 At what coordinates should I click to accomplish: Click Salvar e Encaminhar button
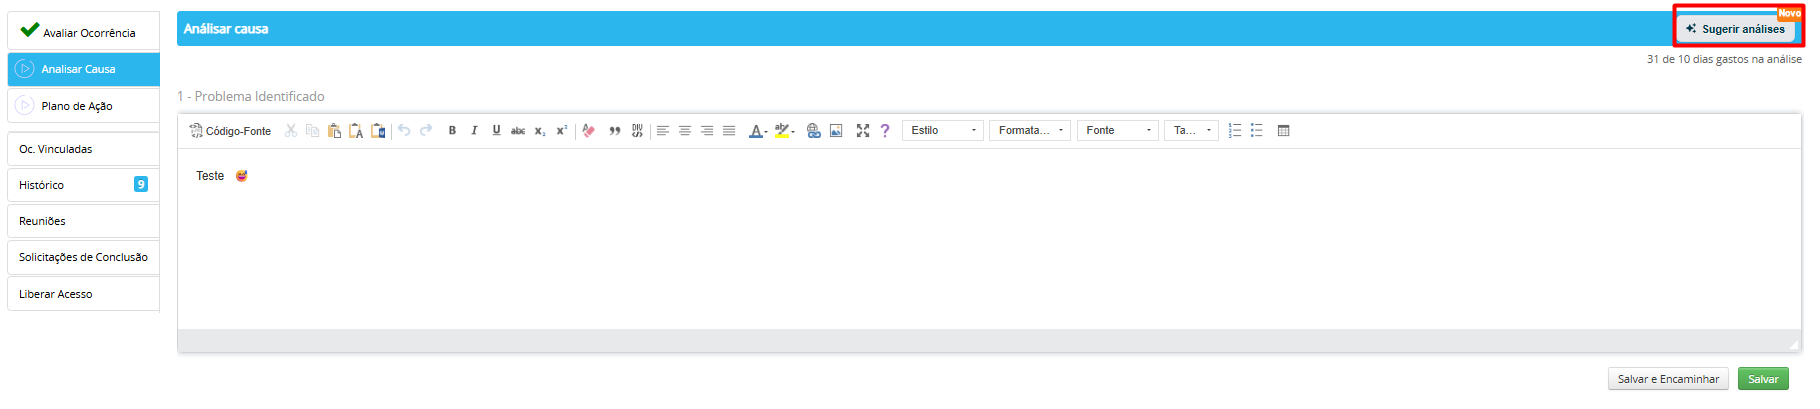coord(1668,379)
